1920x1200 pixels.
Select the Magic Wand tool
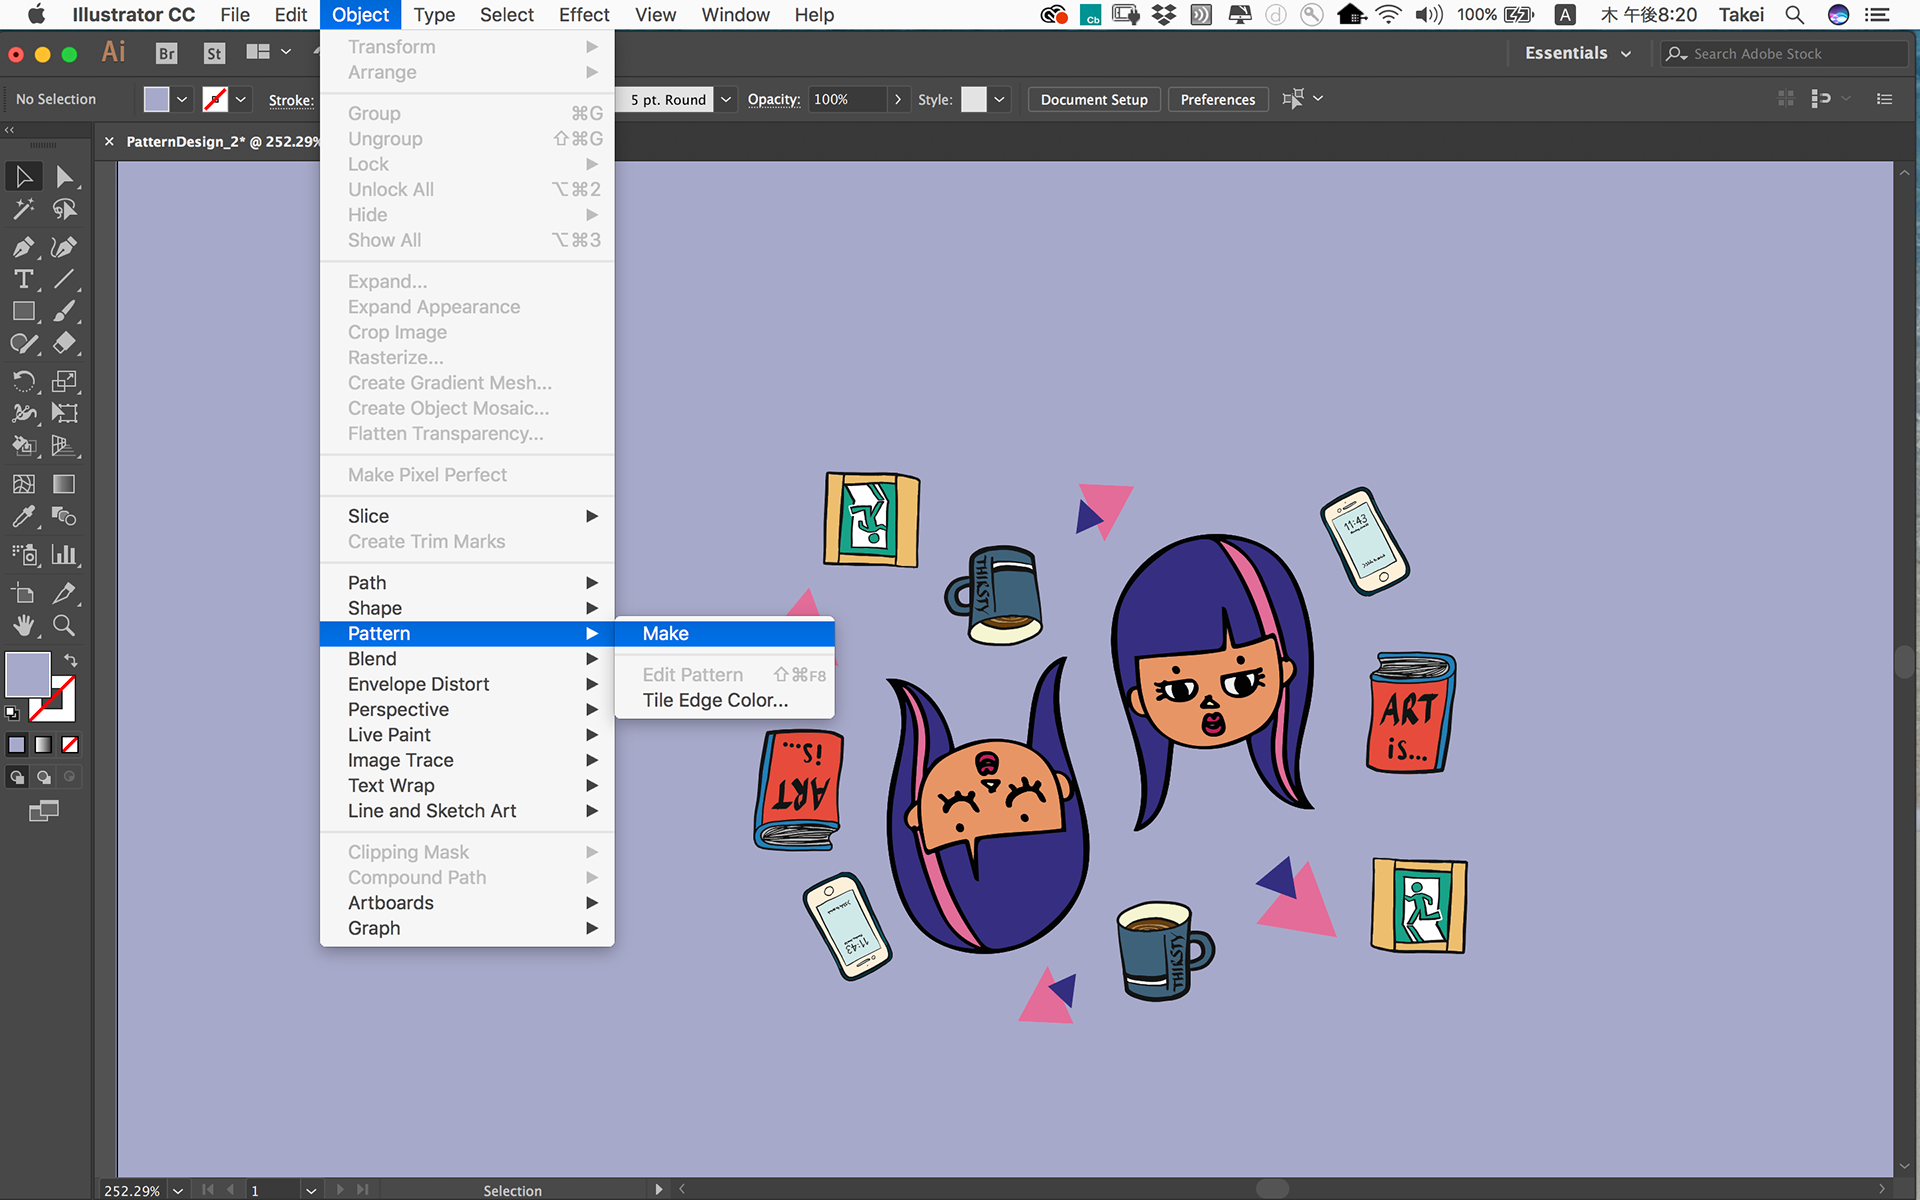(x=23, y=210)
